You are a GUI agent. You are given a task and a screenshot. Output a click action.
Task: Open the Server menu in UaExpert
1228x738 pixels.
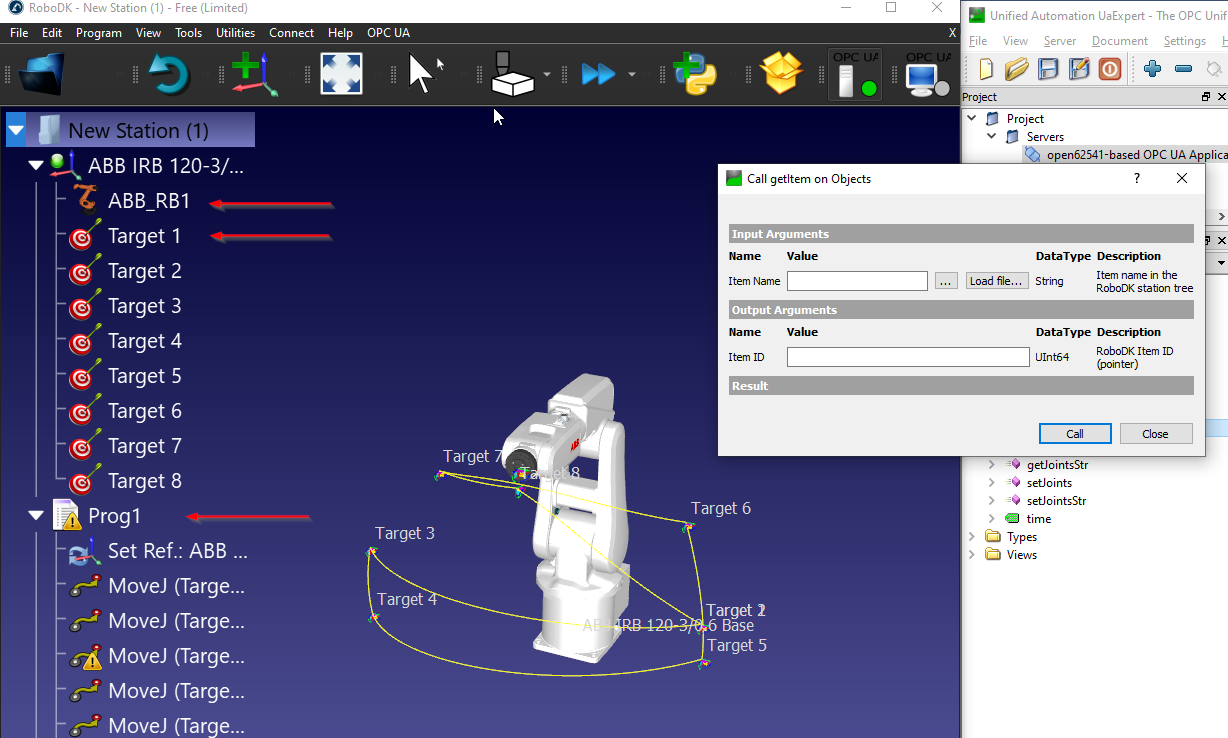coord(1060,41)
